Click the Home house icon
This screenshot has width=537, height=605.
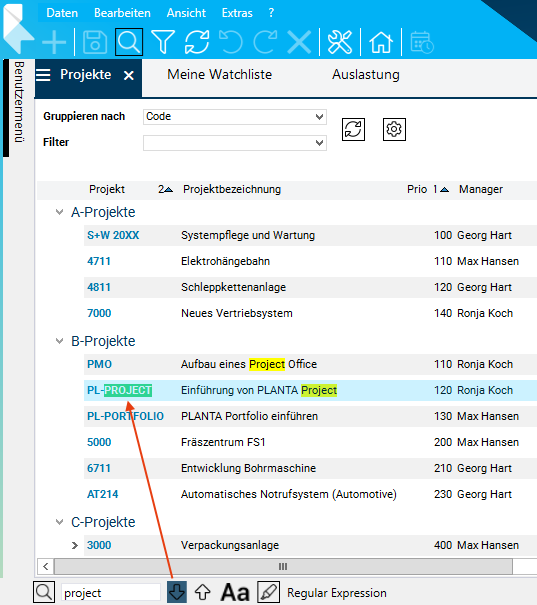(x=381, y=42)
